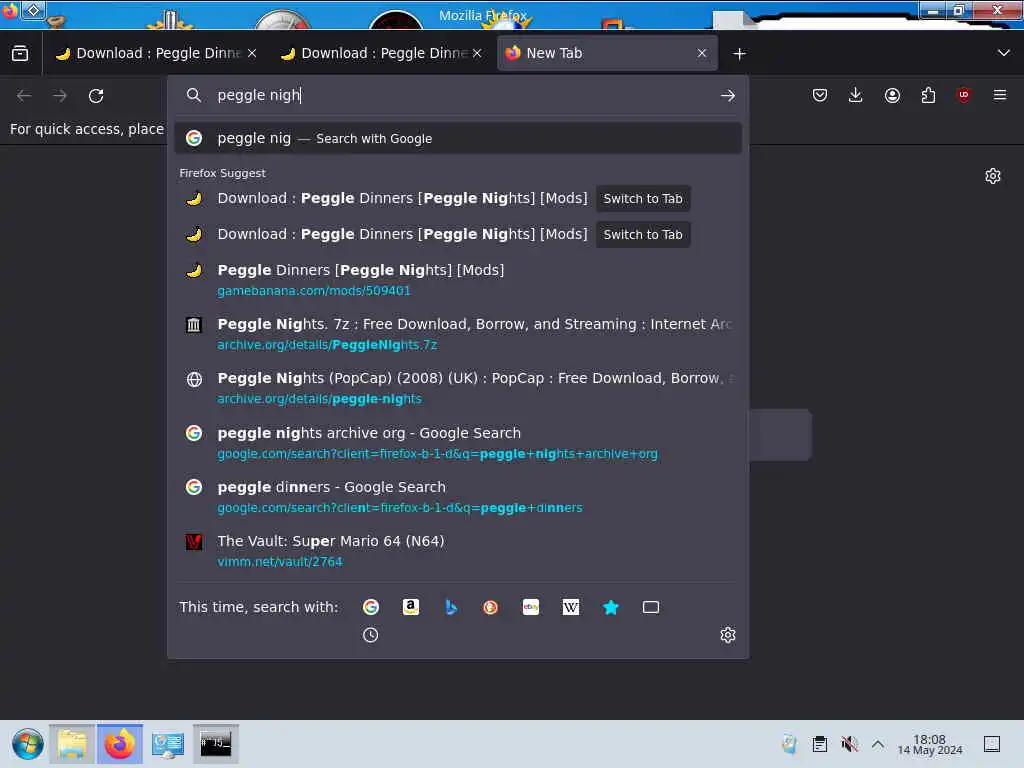Viewport: 1024px width, 768px height.
Task: Close the first Peggle Dinners tab
Action: [x=252, y=54]
